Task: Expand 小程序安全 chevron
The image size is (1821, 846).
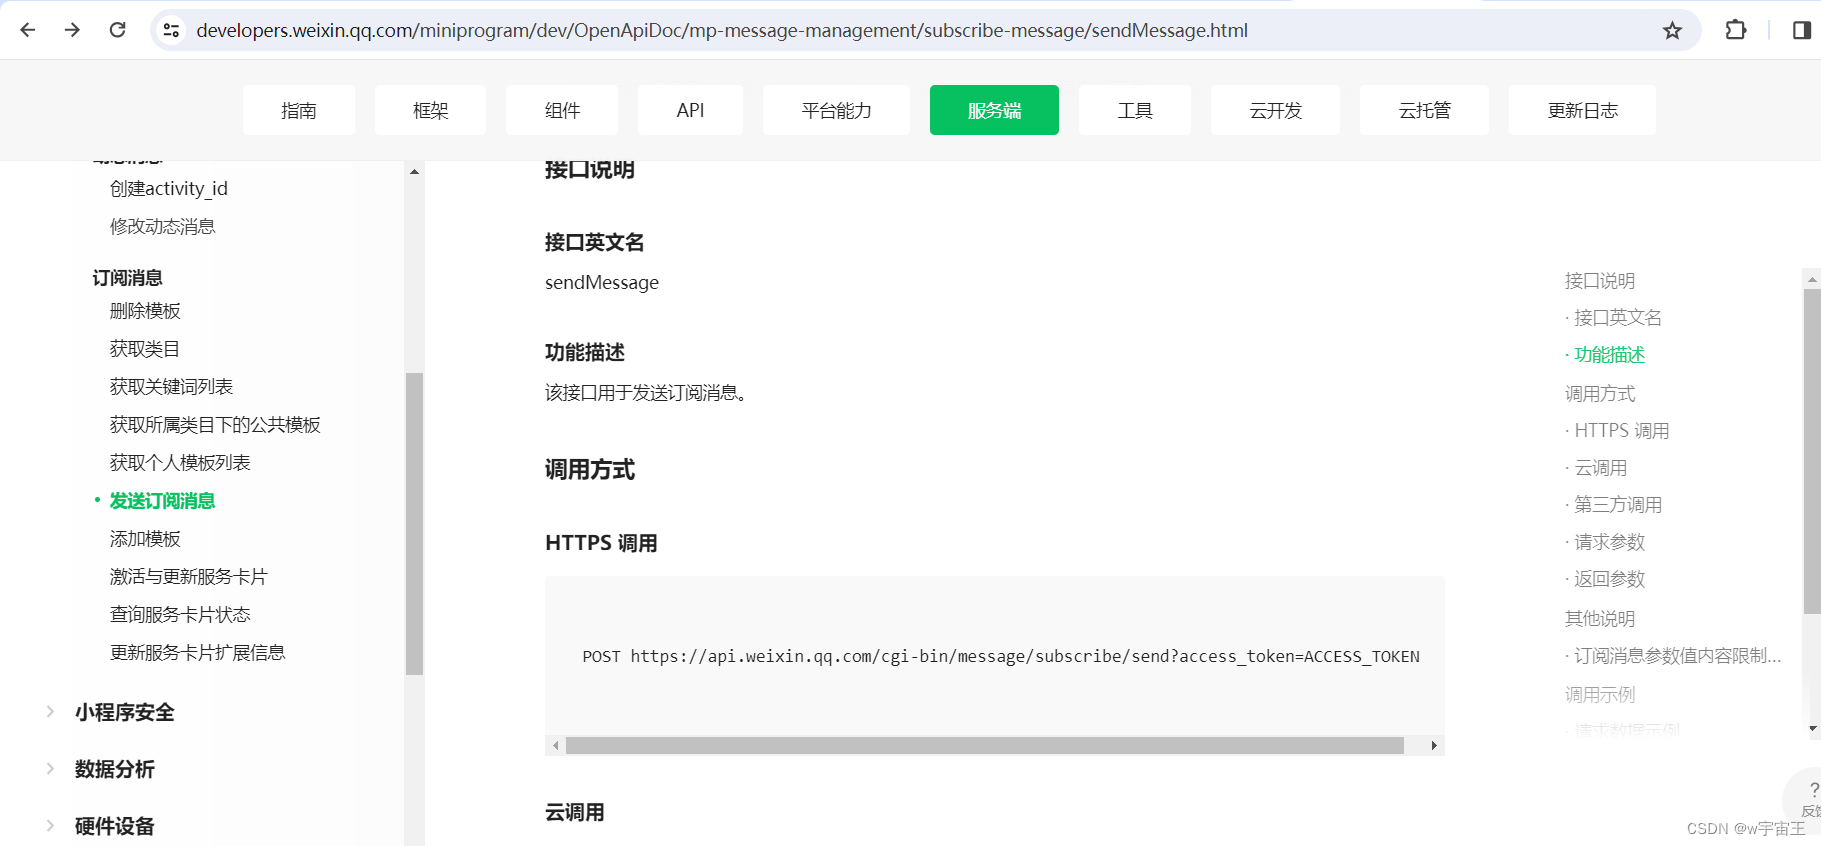Action: 50,712
